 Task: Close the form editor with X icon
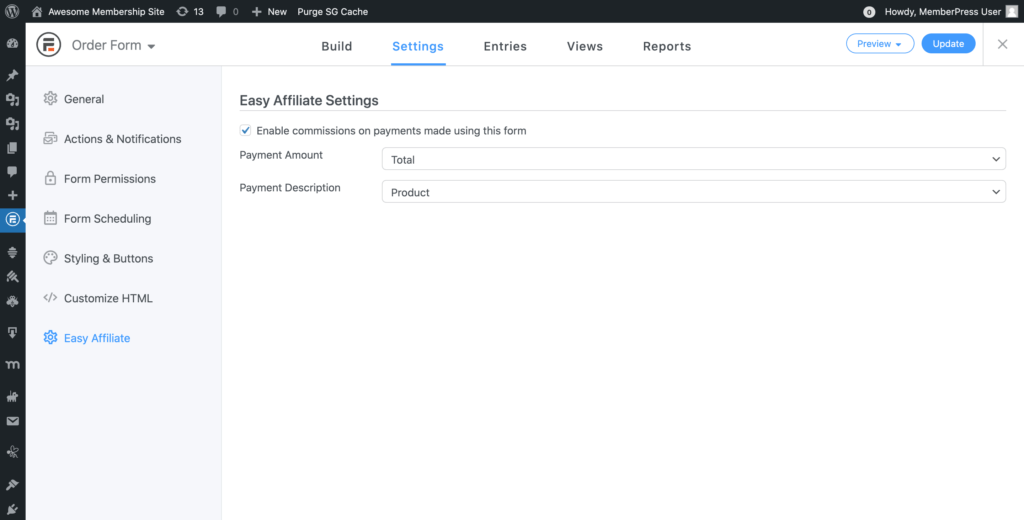pyautogui.click(x=1003, y=44)
